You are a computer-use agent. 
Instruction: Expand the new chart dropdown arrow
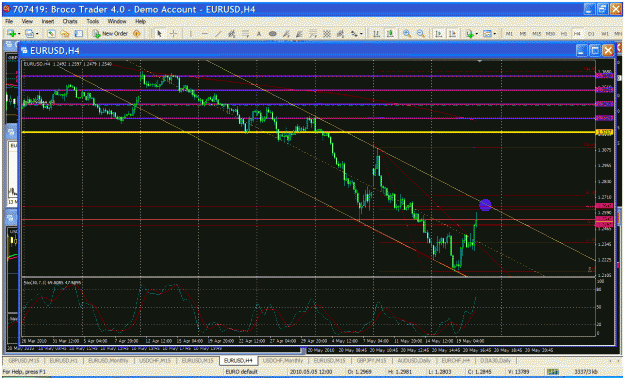pos(19,34)
